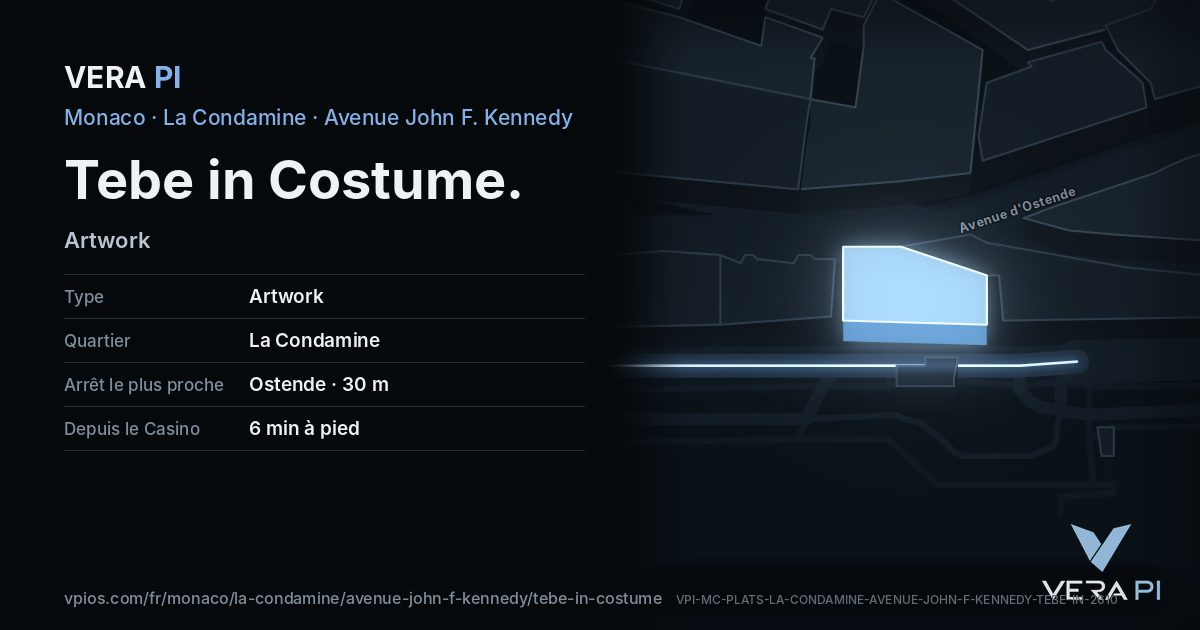The image size is (1200, 630).
Task: Open the Avenue John F. Kennedy breadcrumb
Action: [448, 117]
